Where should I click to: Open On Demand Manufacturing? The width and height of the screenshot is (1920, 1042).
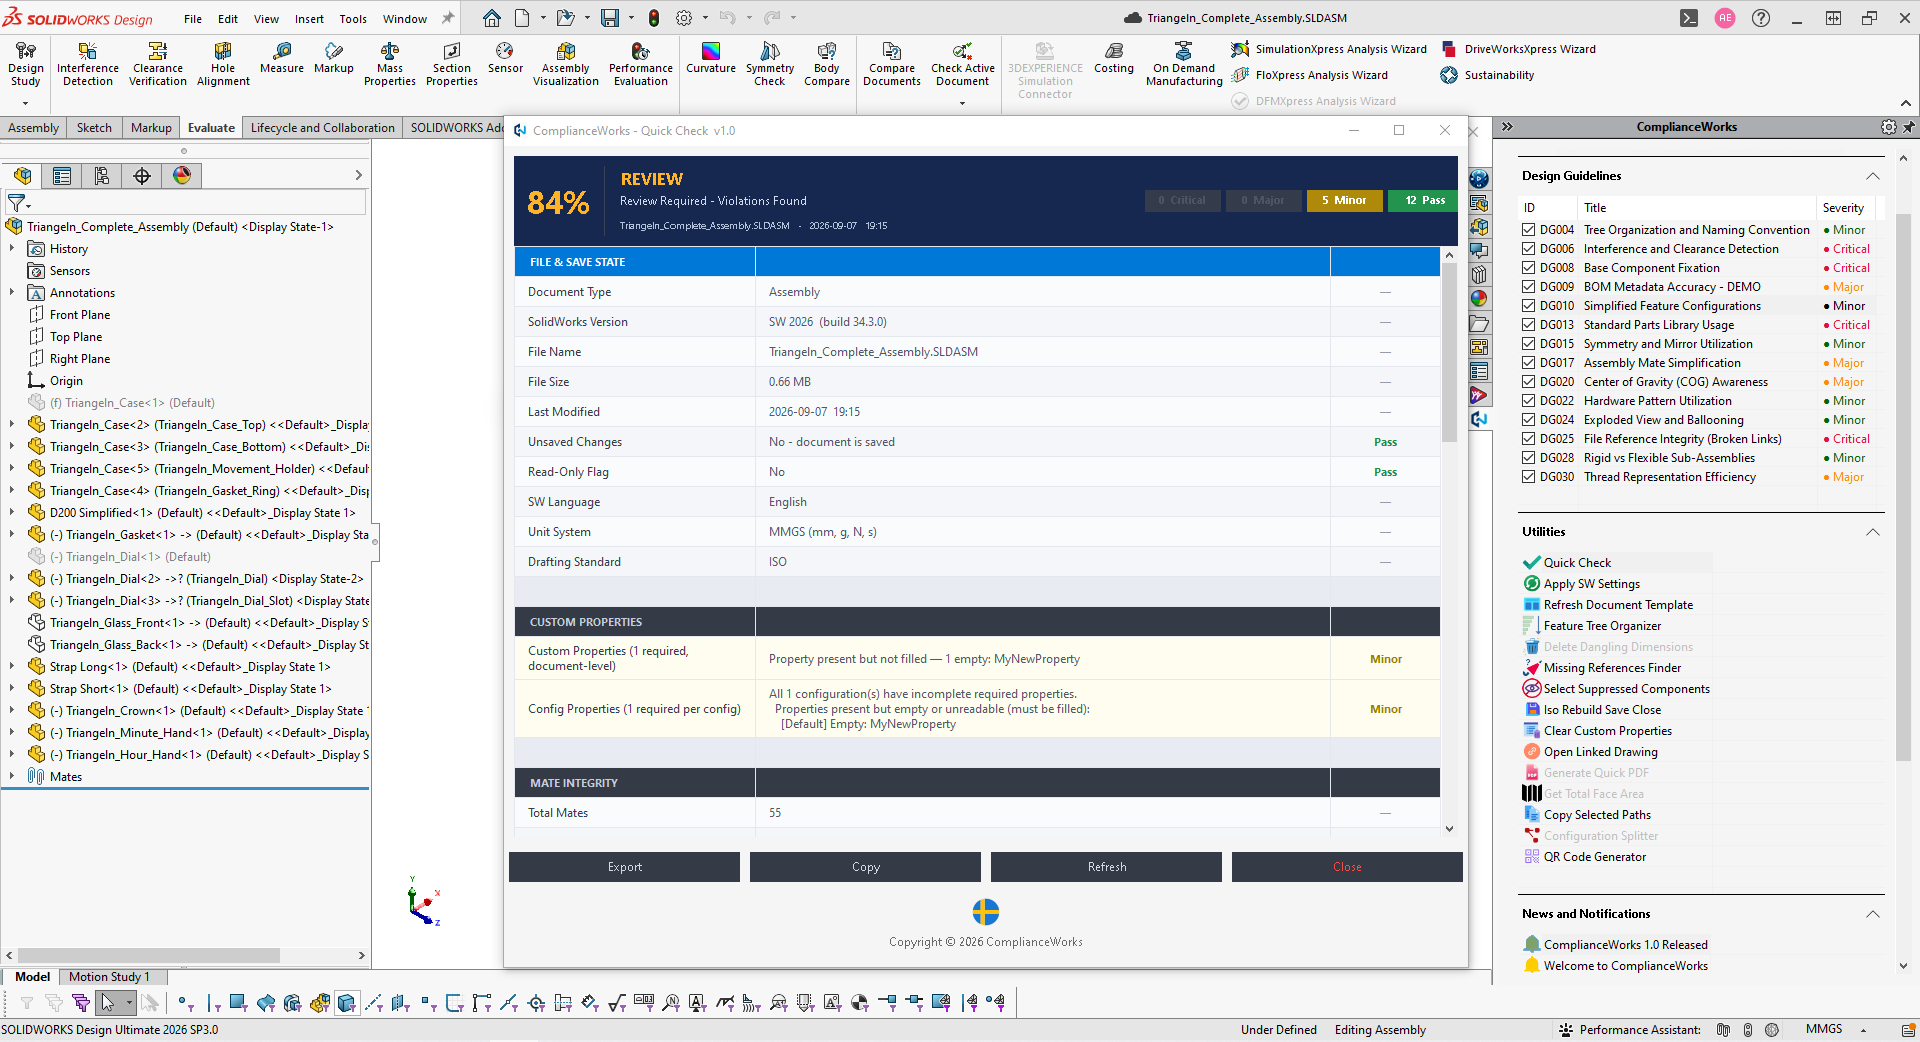tap(1184, 65)
